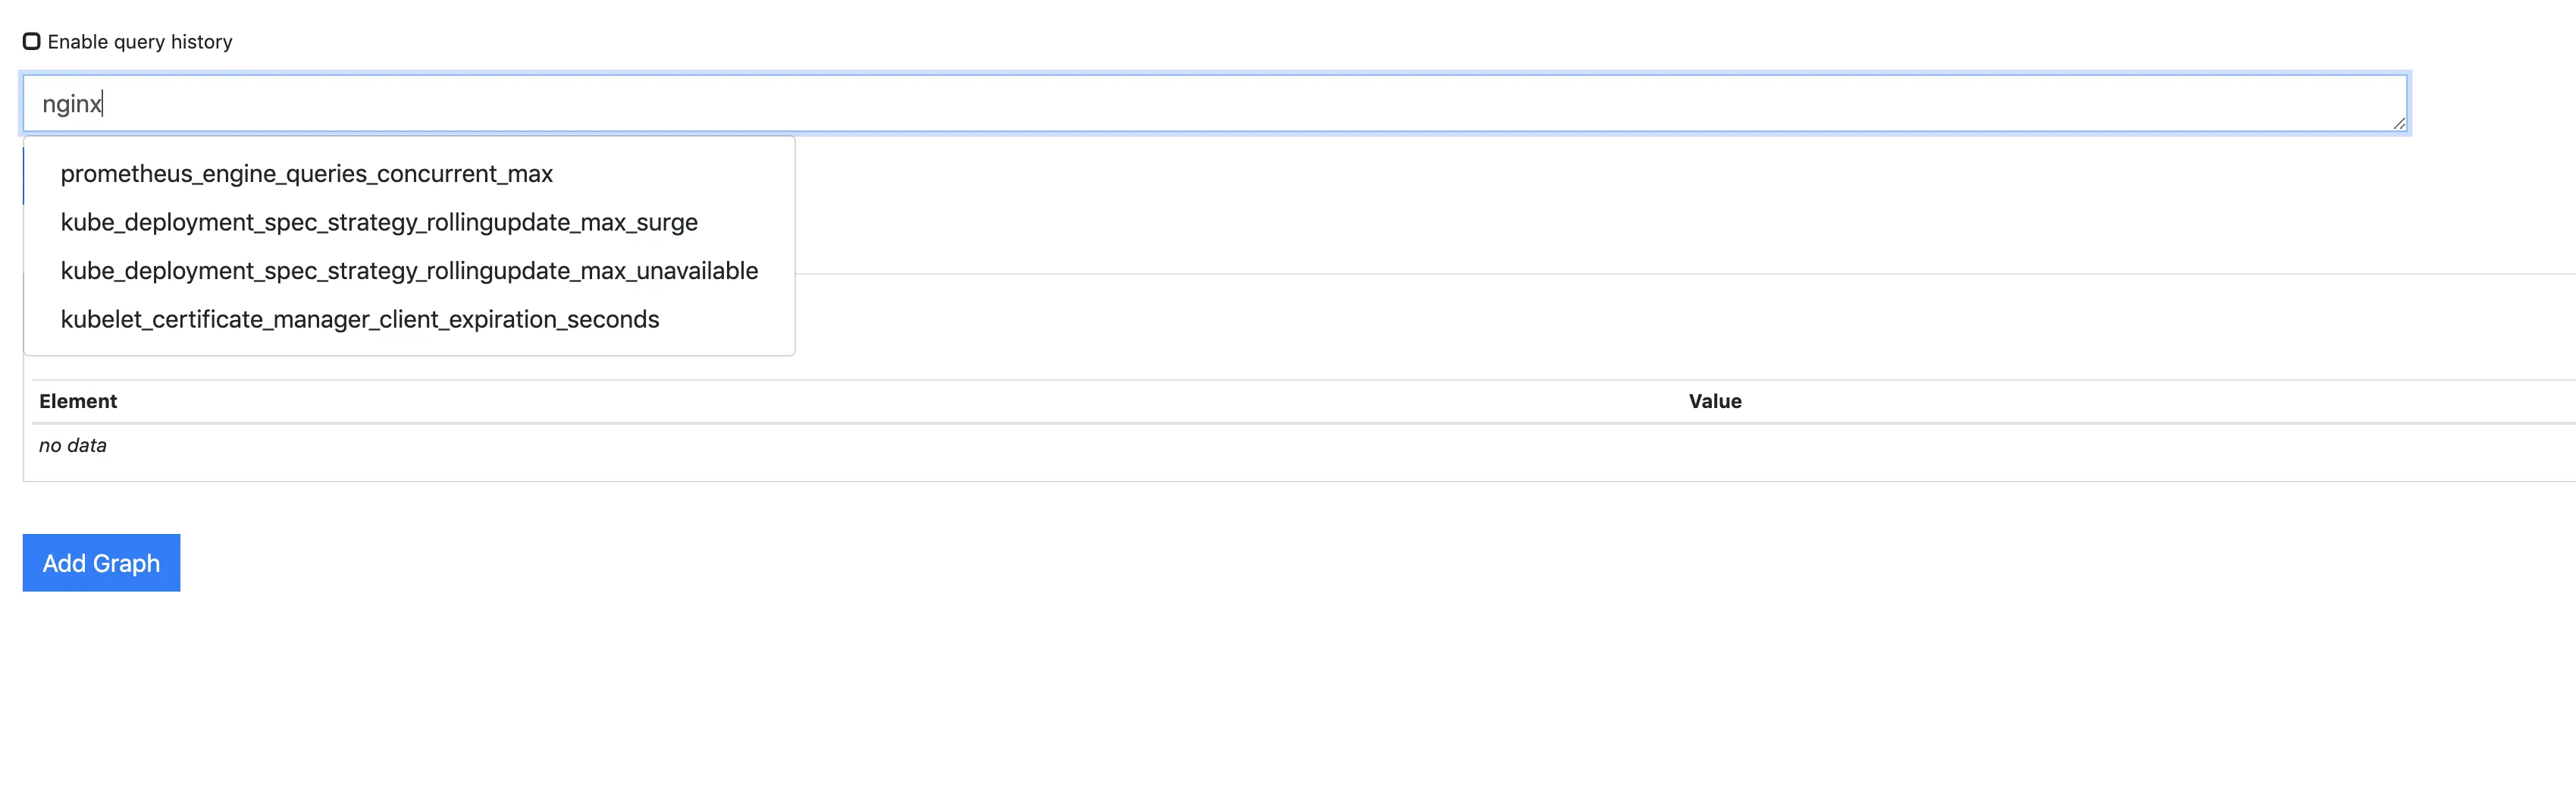
Task: Enable the query history checkbox
Action: (32, 41)
